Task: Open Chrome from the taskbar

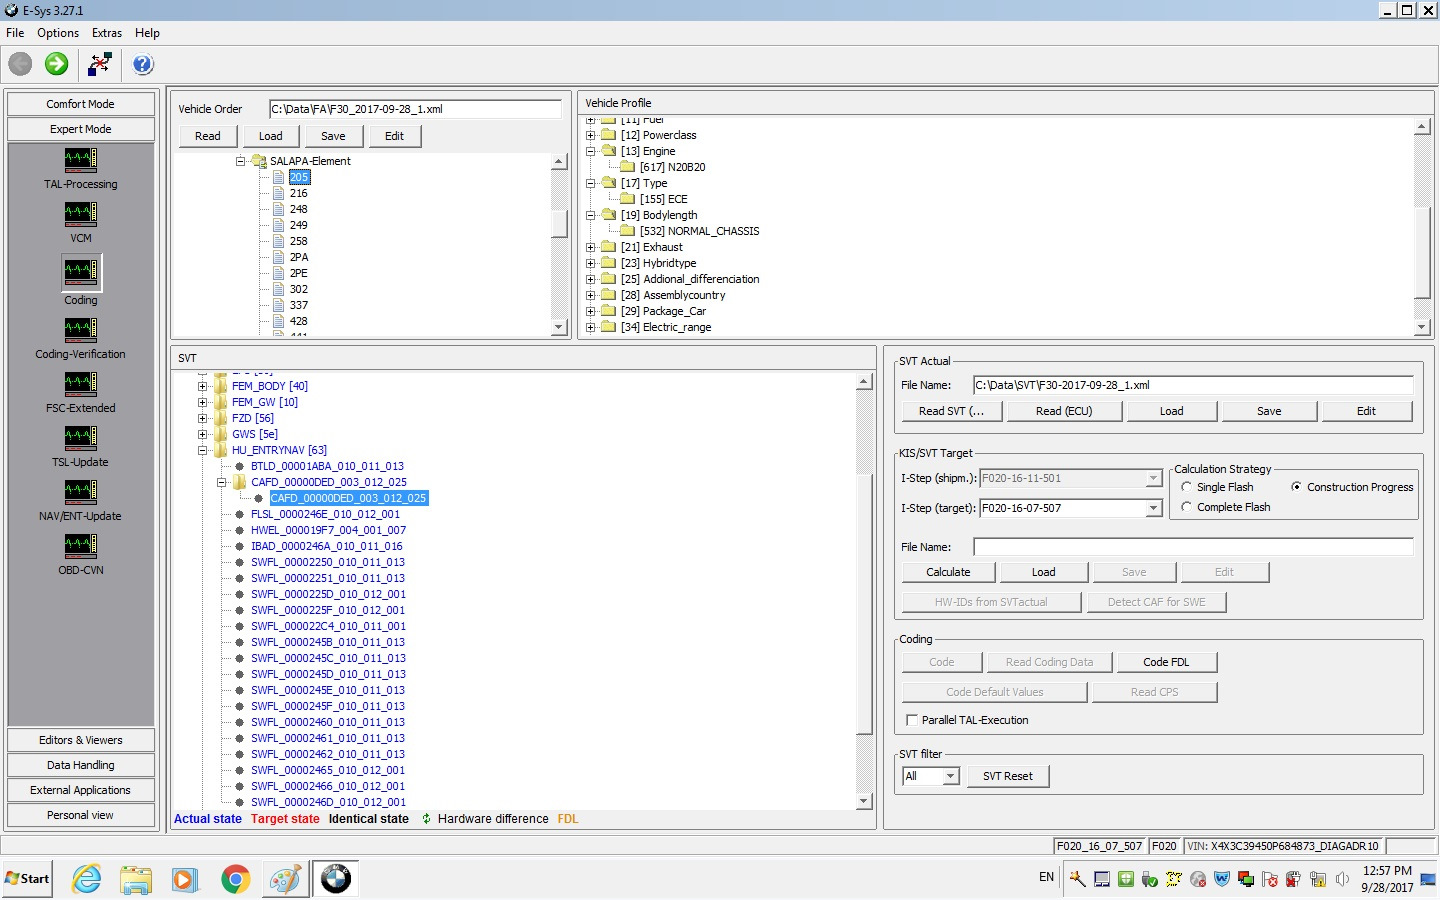Action: pos(235,879)
